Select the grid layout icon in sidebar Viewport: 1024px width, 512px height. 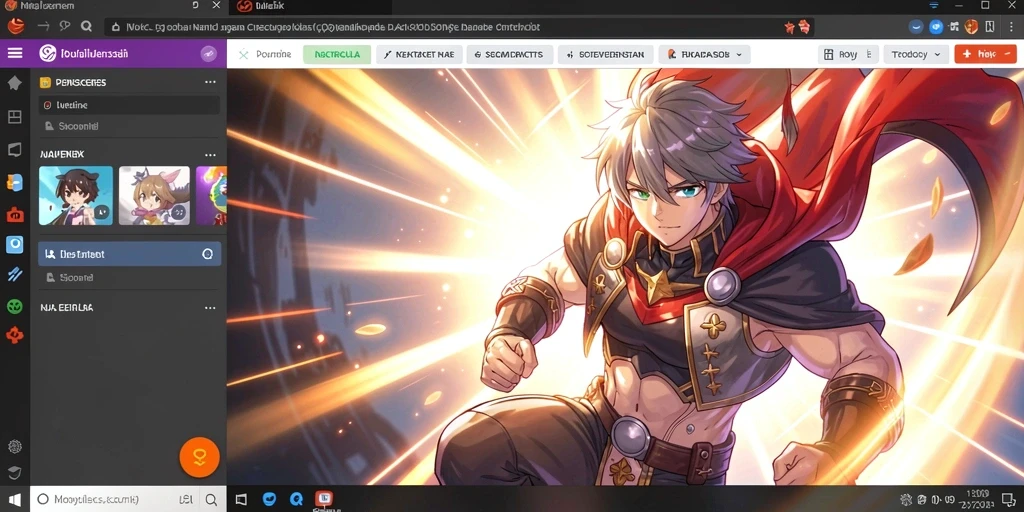[14, 117]
